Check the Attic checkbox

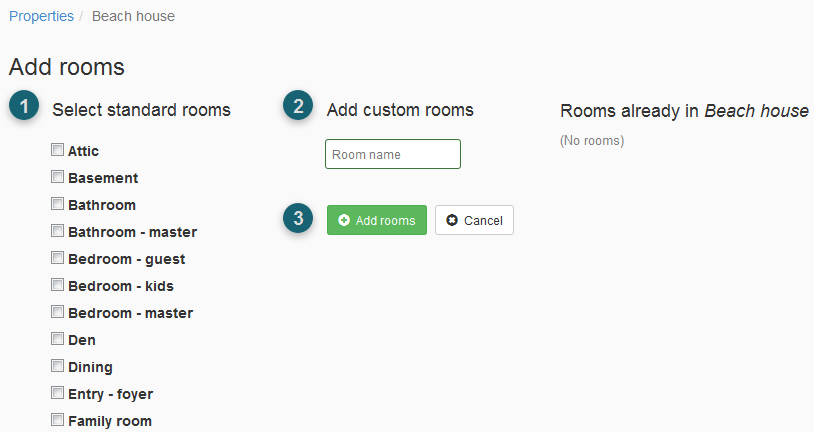[x=57, y=150]
